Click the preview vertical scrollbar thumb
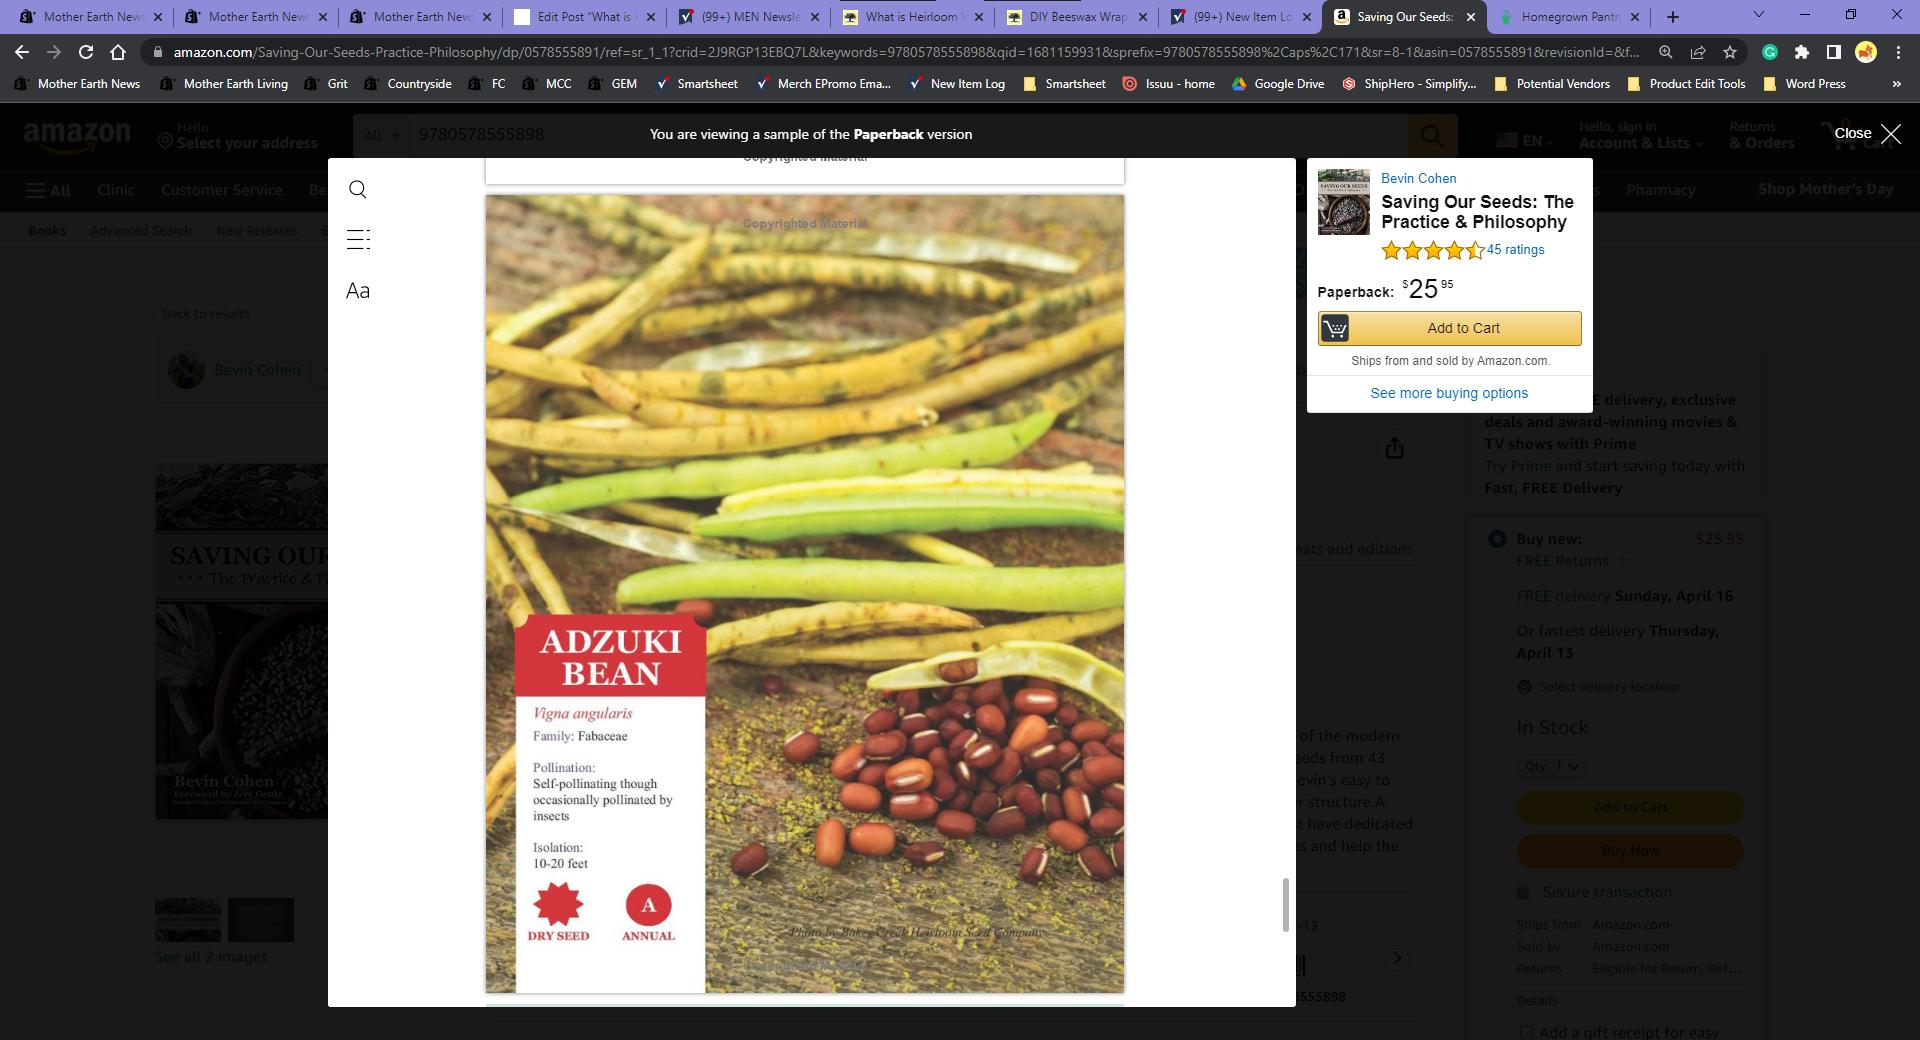The width and height of the screenshot is (1920, 1040). pyautogui.click(x=1285, y=905)
